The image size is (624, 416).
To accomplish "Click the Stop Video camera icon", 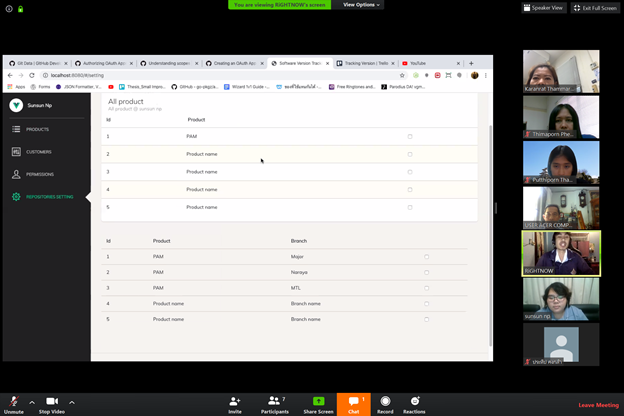I will tap(52, 400).
